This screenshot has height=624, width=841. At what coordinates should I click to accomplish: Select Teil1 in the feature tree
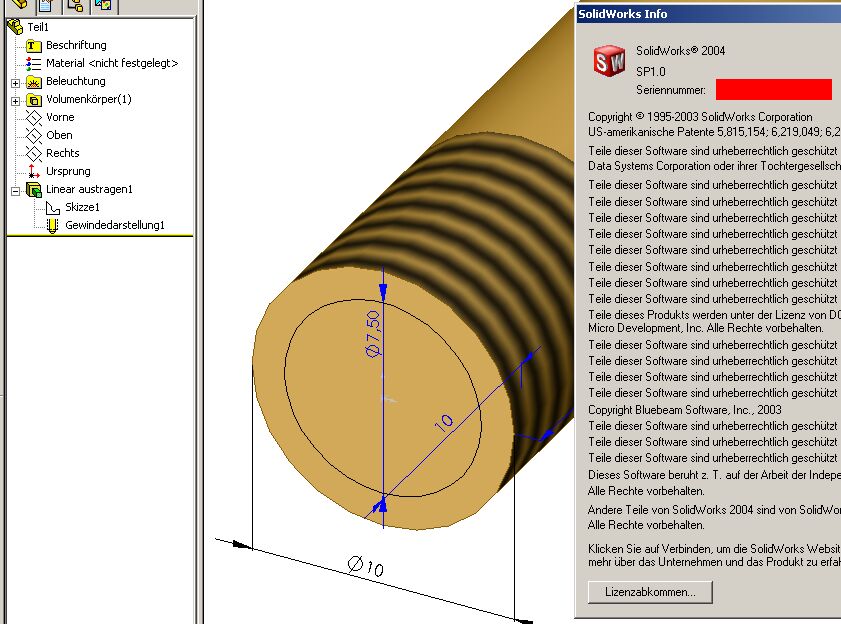[38, 27]
